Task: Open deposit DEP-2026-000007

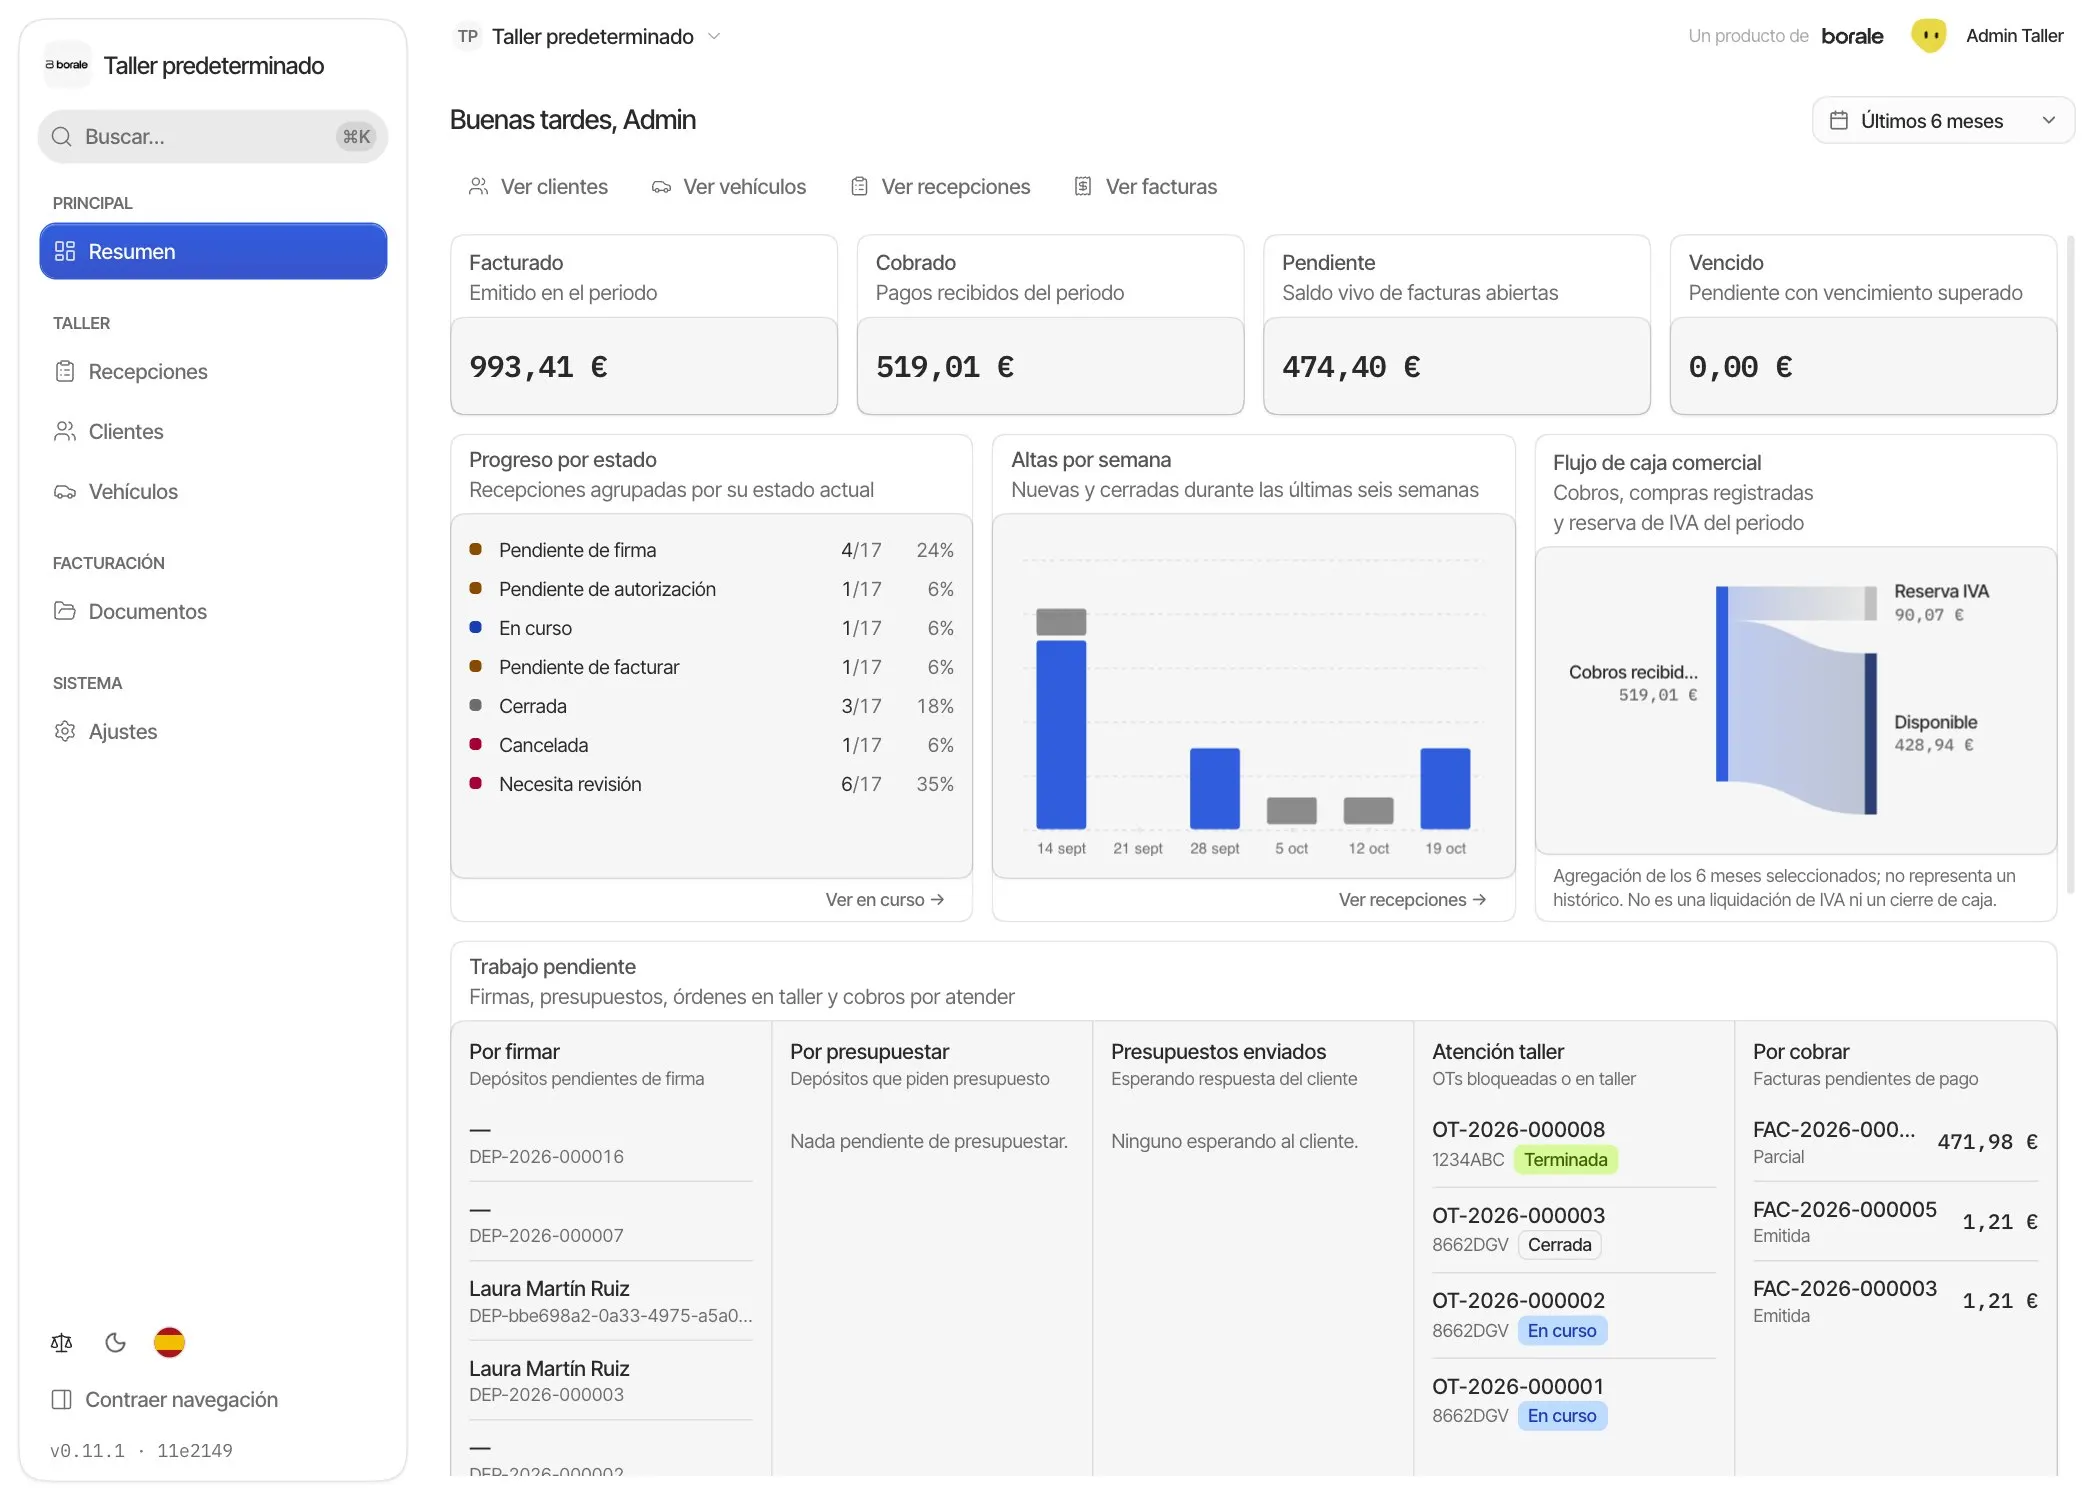Action: 611,1222
